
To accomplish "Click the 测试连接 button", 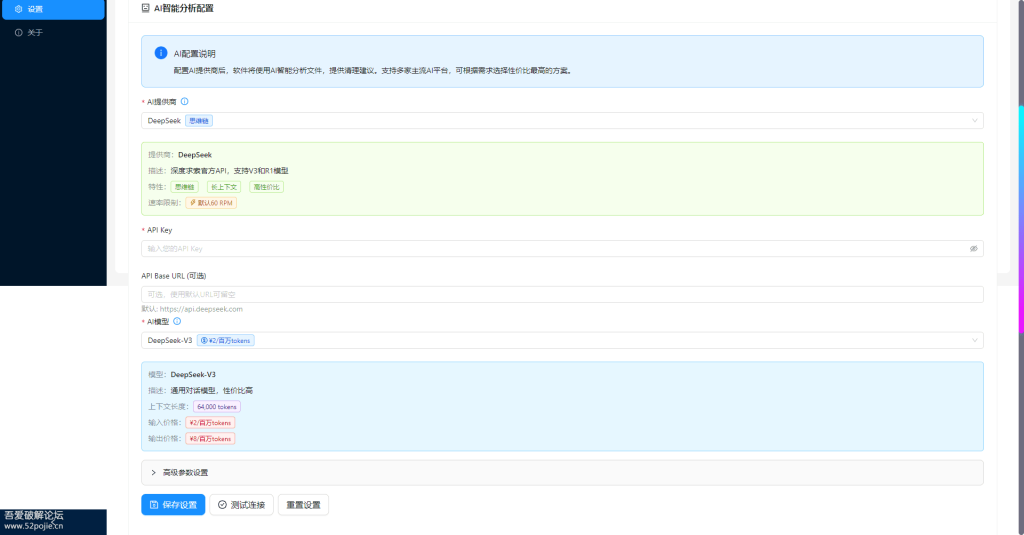I will (241, 505).
